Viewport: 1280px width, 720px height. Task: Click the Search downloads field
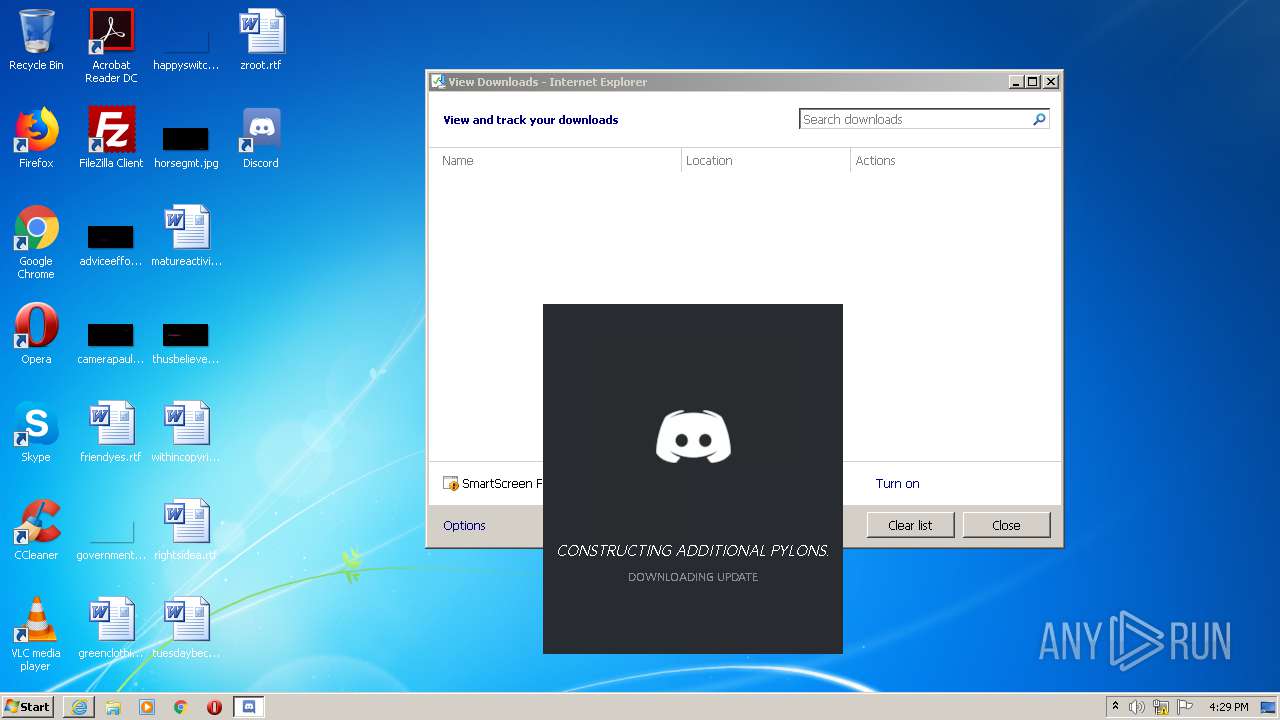pos(915,119)
